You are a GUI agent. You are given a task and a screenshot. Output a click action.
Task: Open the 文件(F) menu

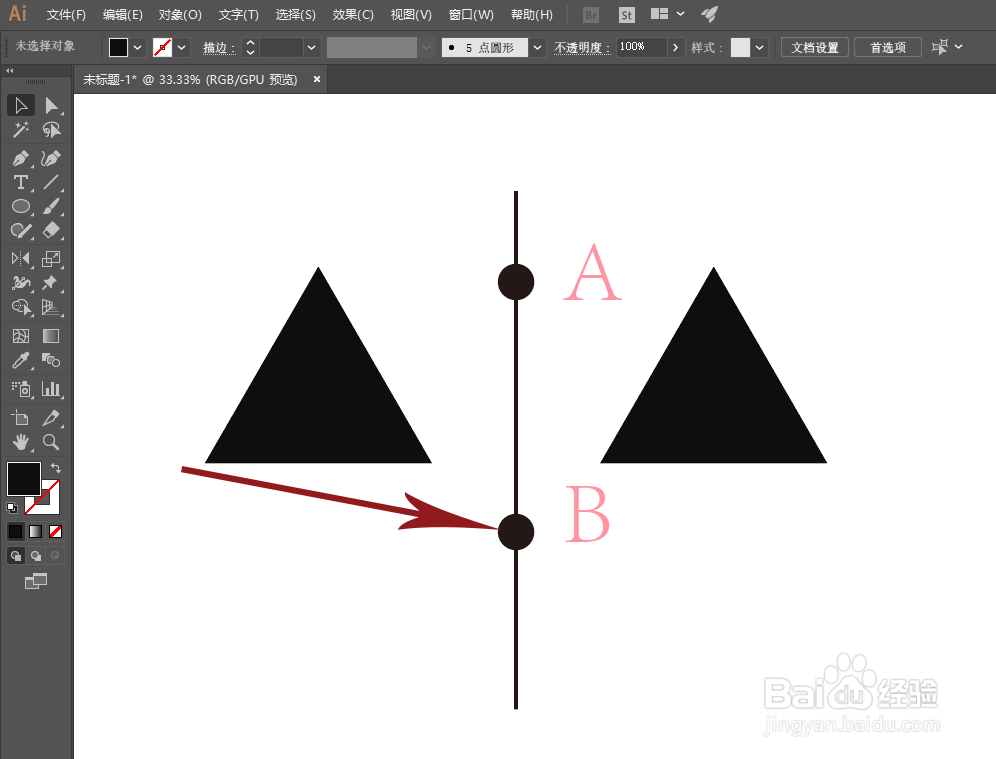click(x=66, y=15)
